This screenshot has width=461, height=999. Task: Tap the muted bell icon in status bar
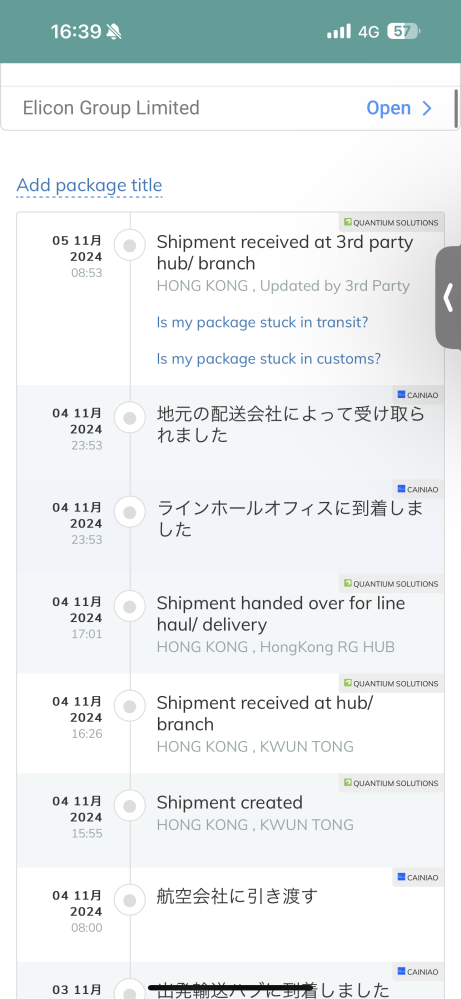(113, 31)
